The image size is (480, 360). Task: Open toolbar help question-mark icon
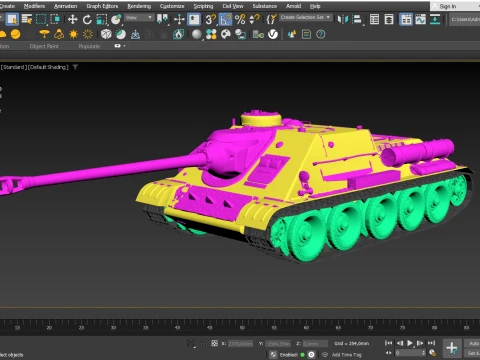pos(321,34)
